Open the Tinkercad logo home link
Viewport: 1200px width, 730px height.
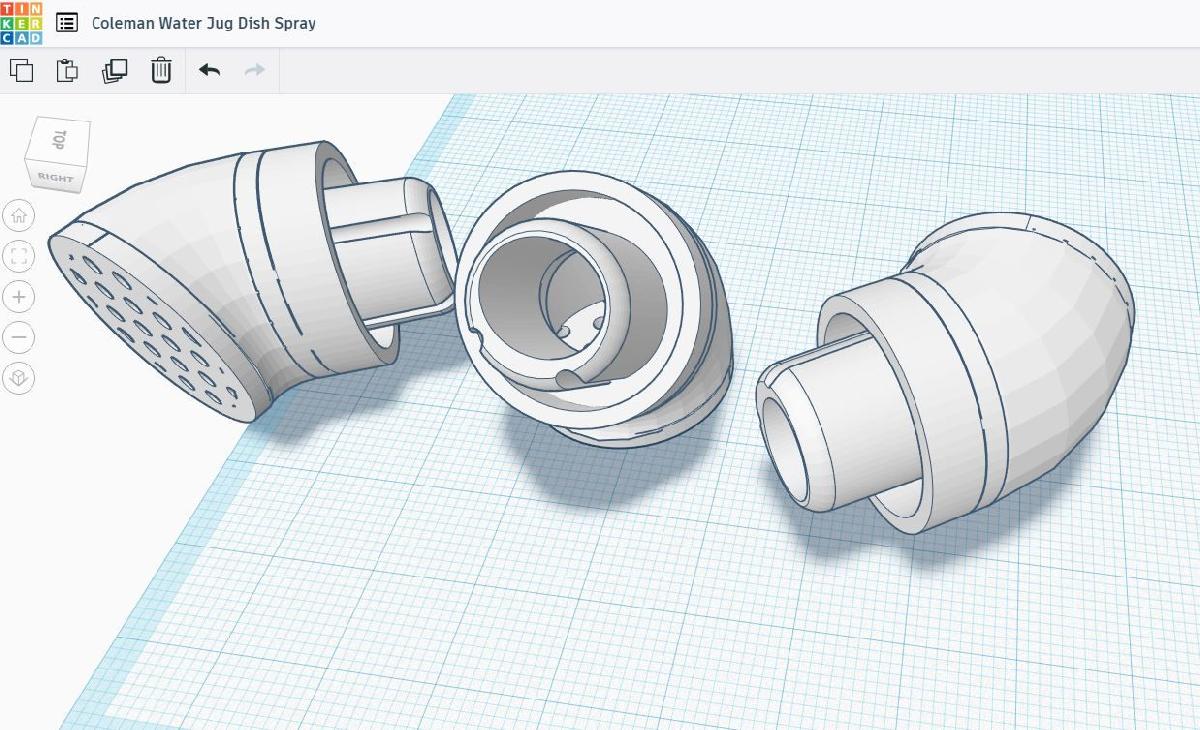click(21, 22)
